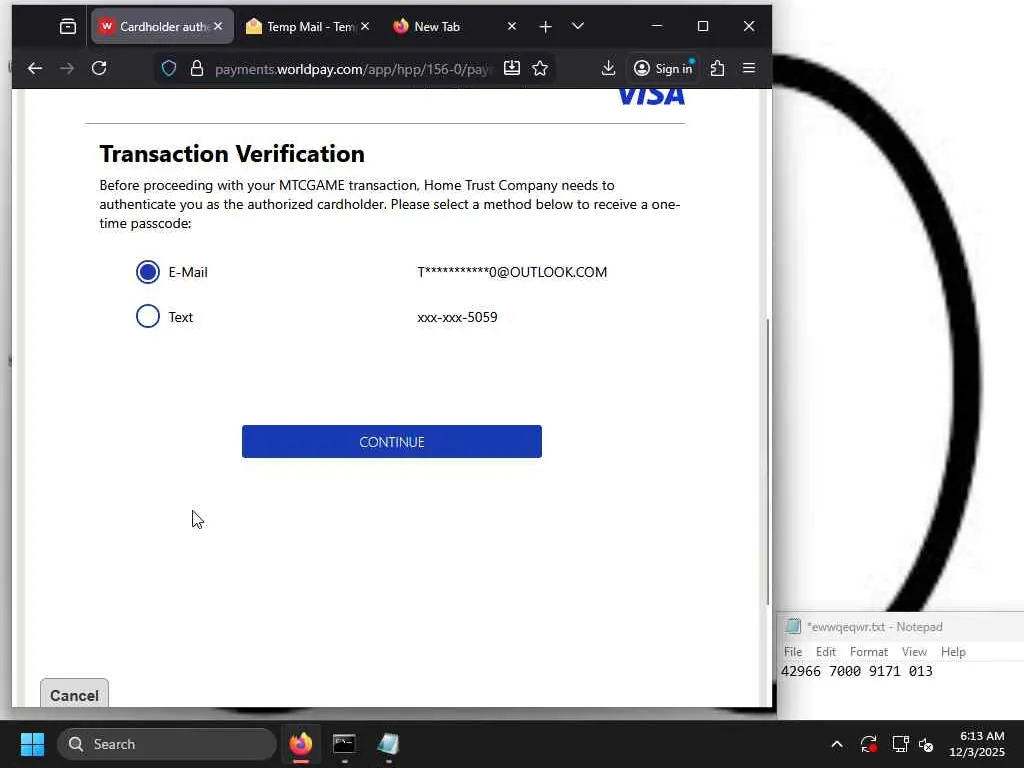Click the Notepad taskbar icon
The height and width of the screenshot is (768, 1024).
[388, 744]
